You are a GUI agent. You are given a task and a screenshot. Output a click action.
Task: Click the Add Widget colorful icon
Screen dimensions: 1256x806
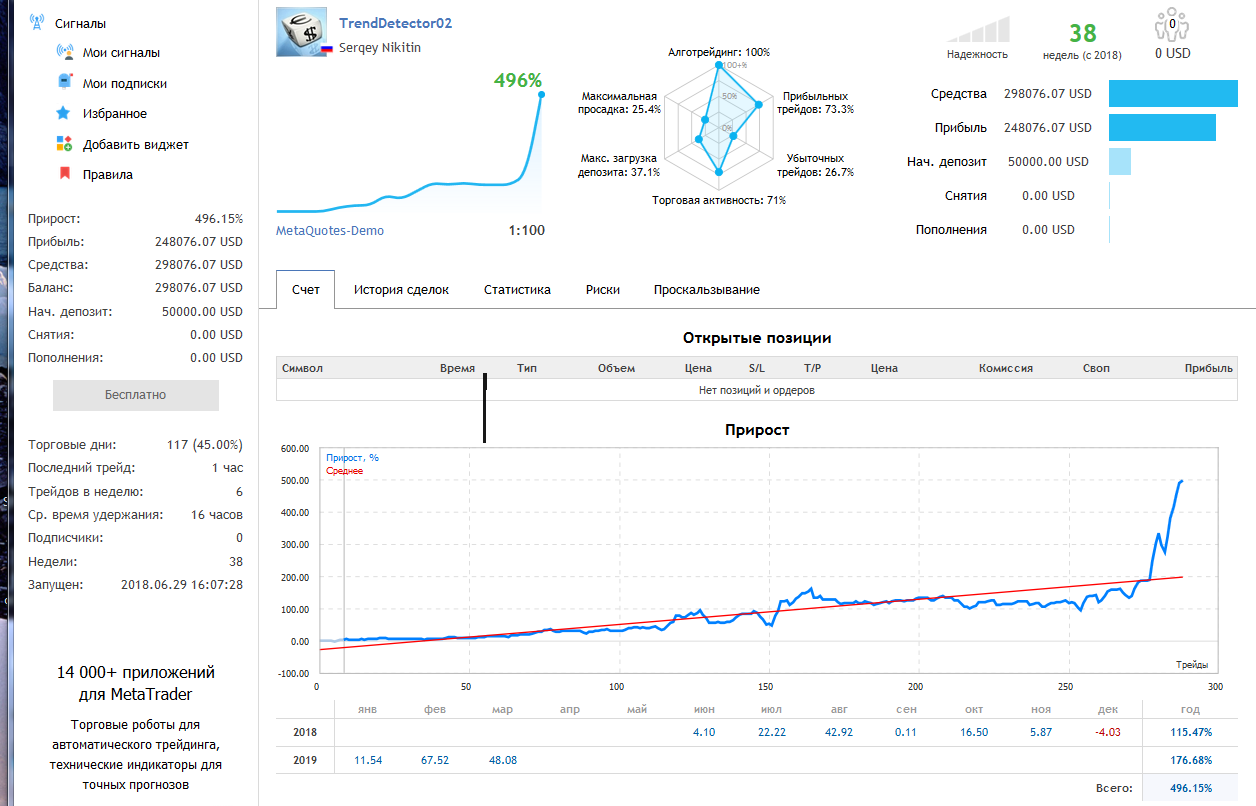click(x=64, y=144)
